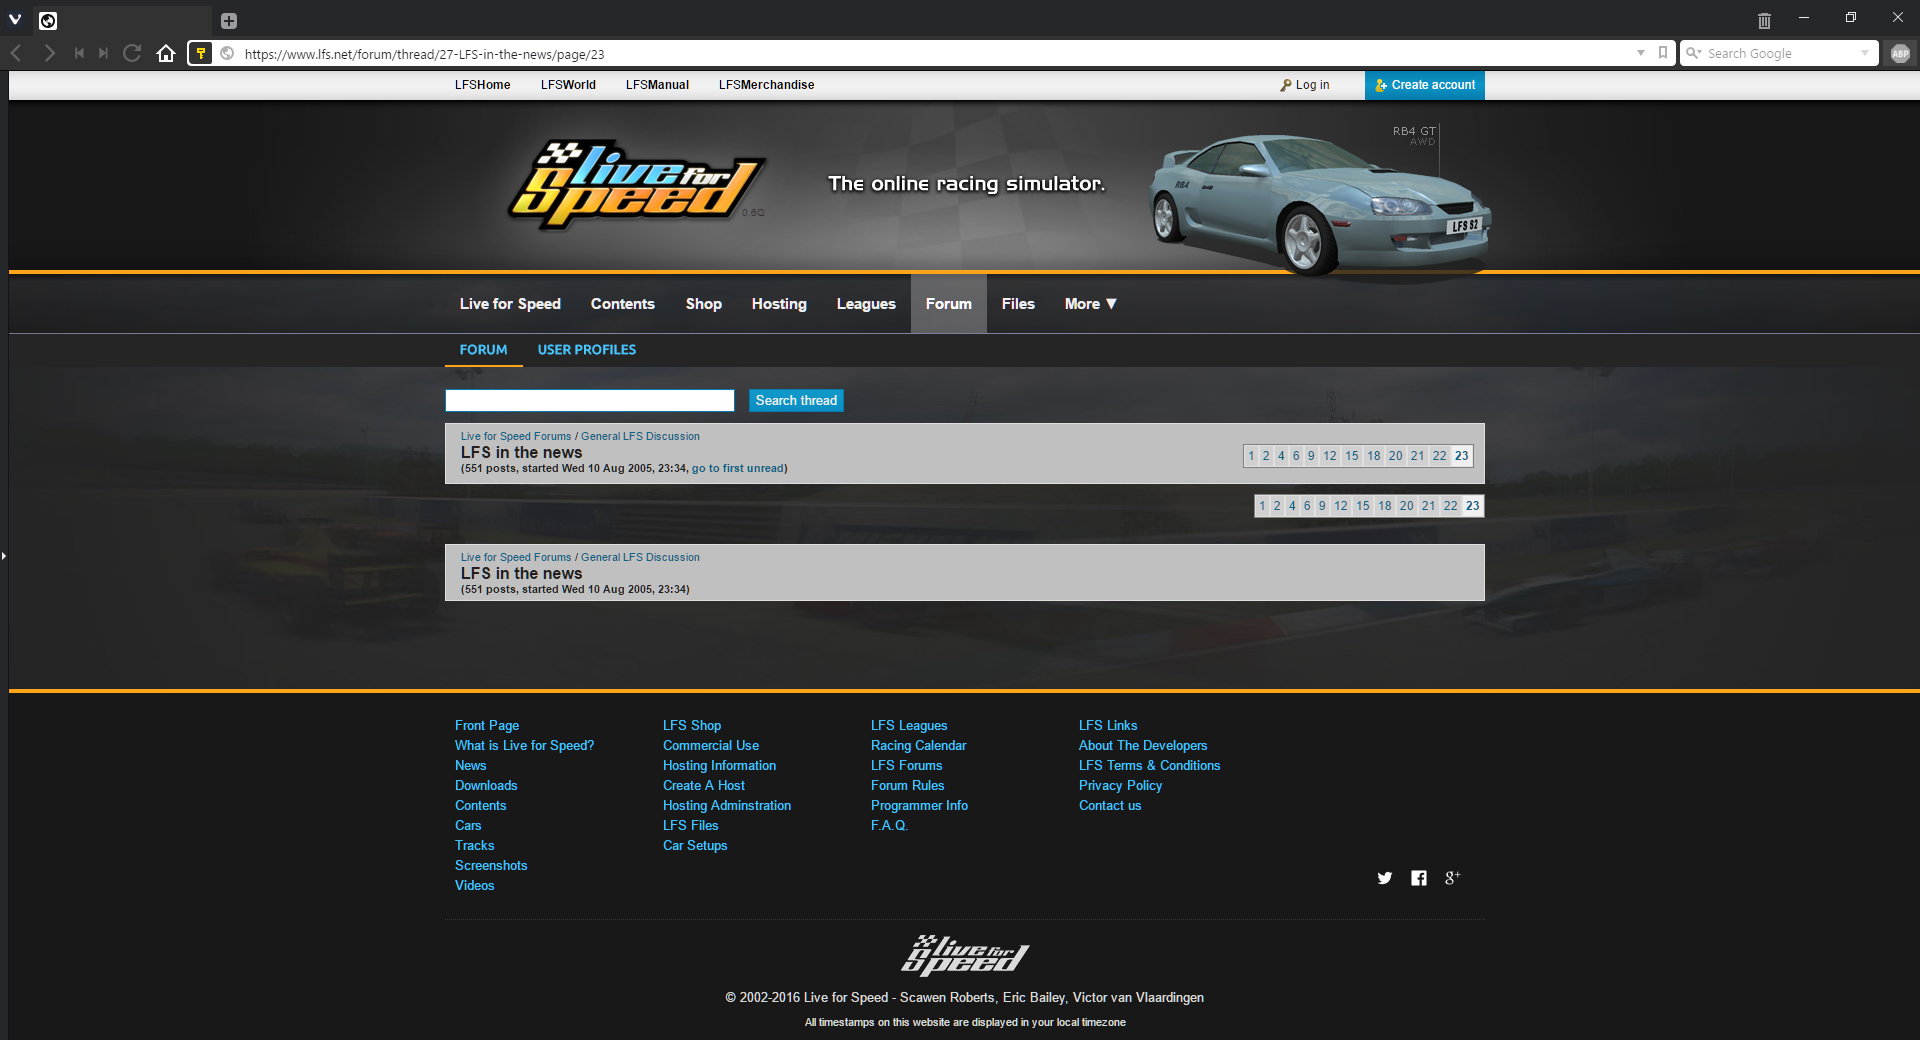Screen dimensions: 1920x1040
Task: Open Live for Speed Forums in bottom breadcrumb
Action: (516, 557)
